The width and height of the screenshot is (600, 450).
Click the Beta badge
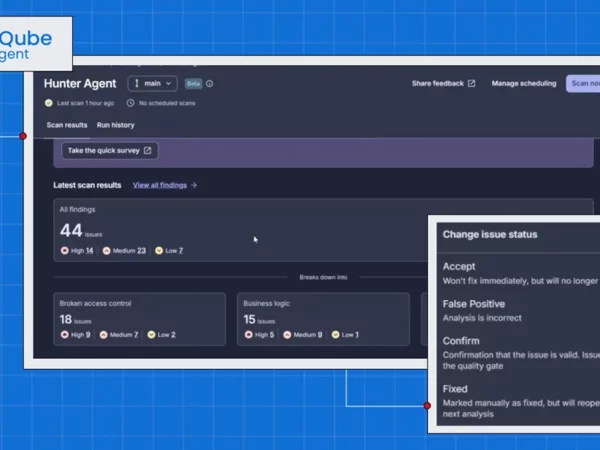(x=193, y=83)
